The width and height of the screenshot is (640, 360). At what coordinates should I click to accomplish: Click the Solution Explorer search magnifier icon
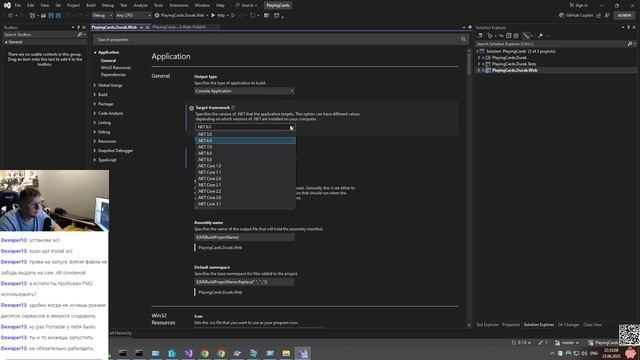[x=630, y=44]
